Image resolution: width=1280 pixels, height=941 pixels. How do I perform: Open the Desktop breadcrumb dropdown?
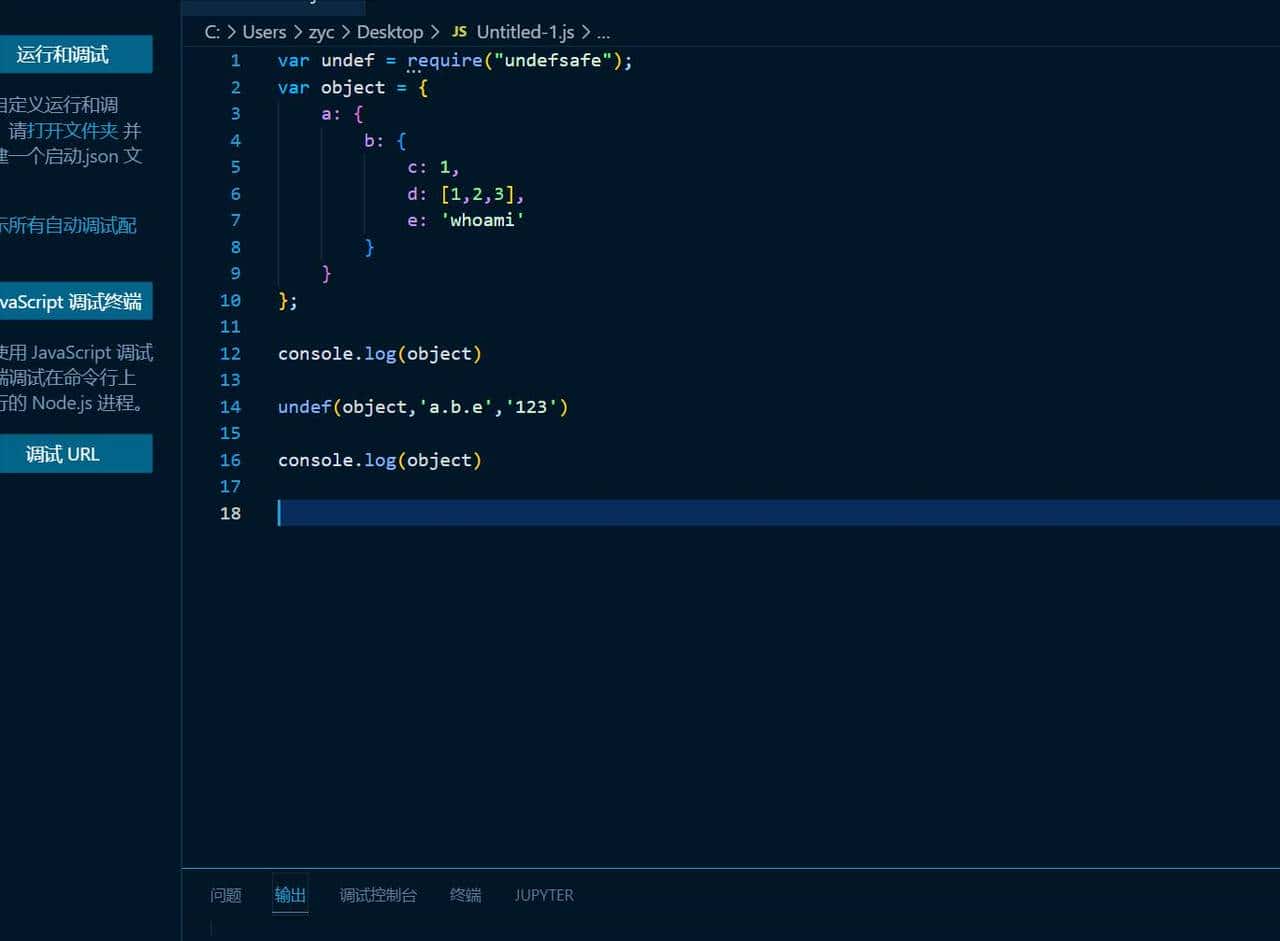[390, 31]
